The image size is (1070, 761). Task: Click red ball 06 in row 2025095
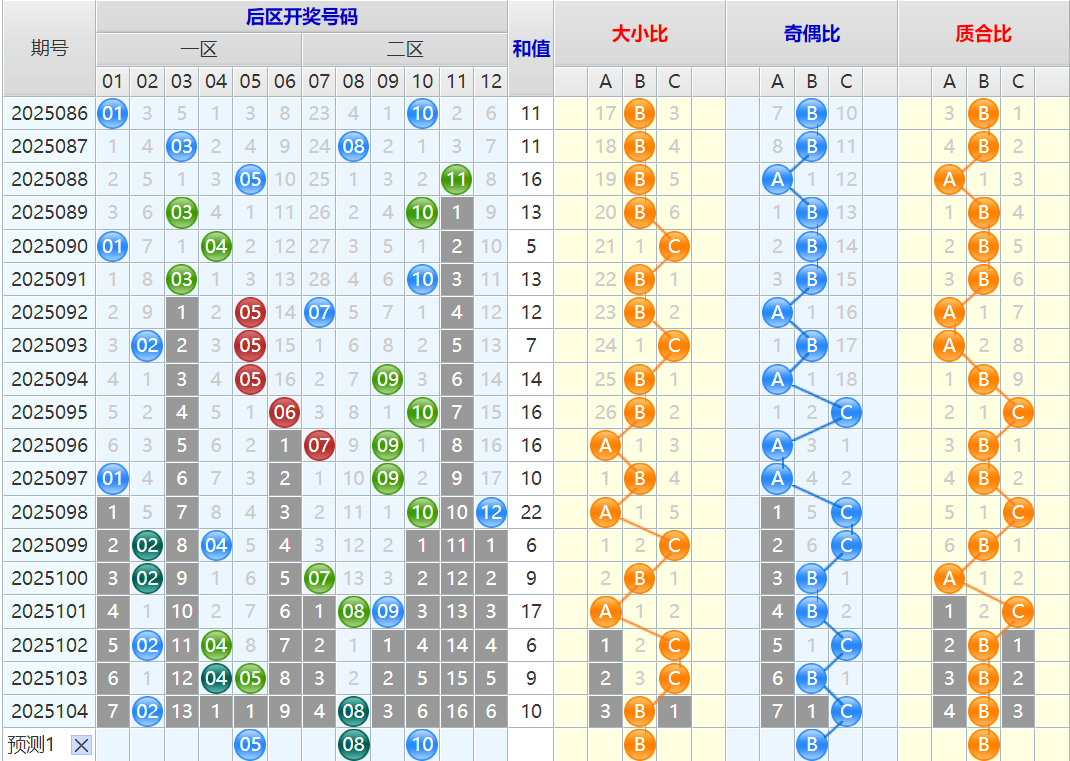(x=285, y=412)
